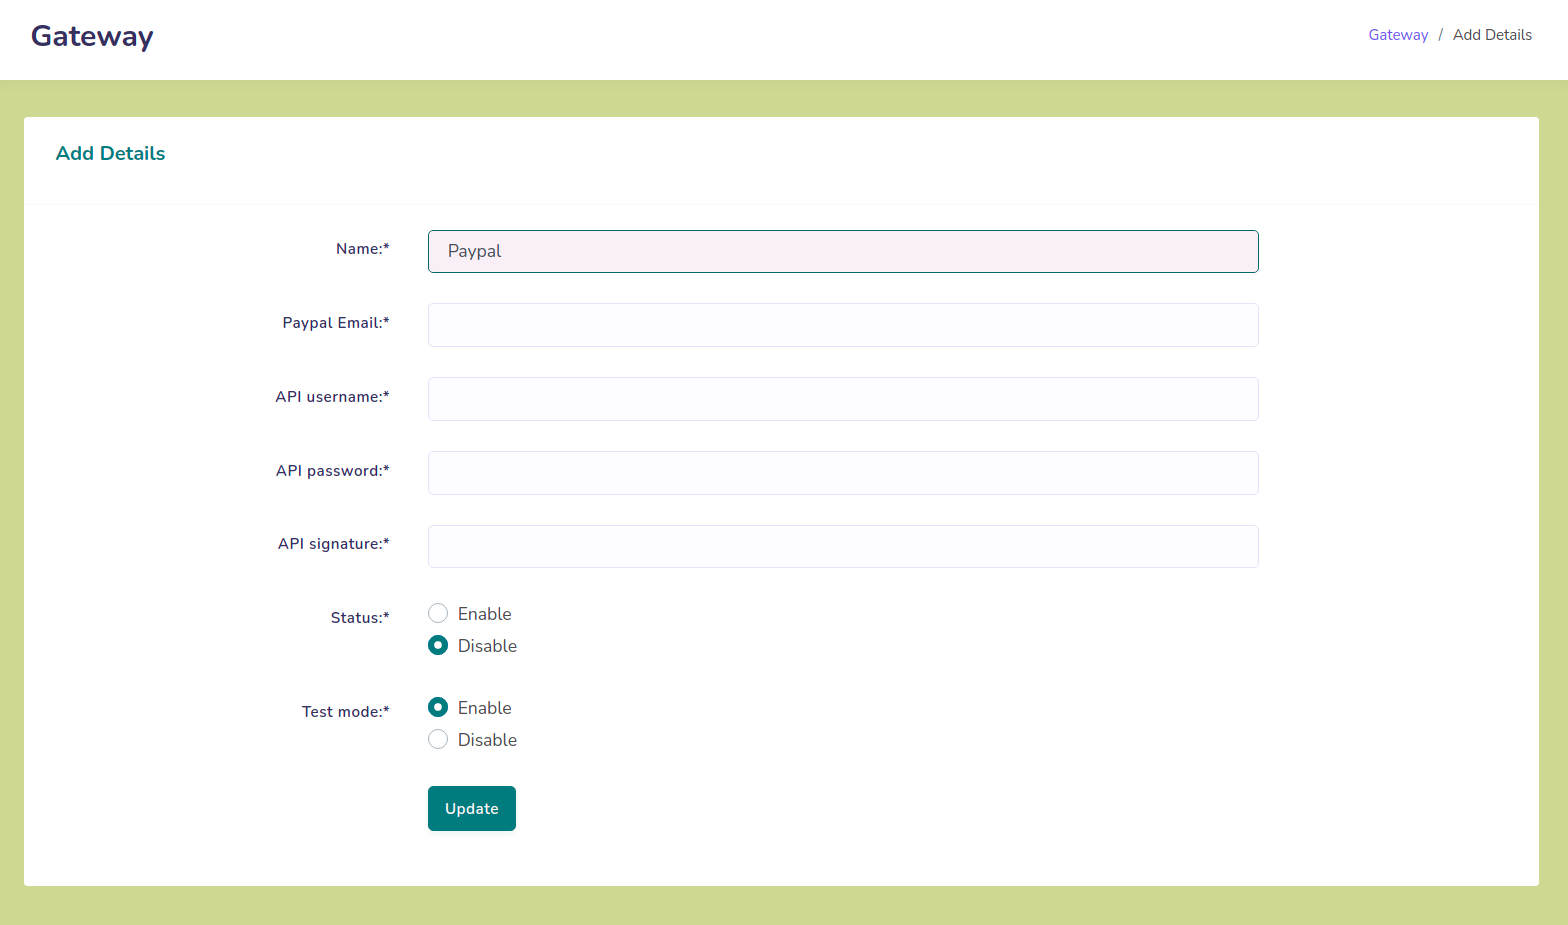Click the Name input field containing Paypal
The height and width of the screenshot is (925, 1568).
pyautogui.click(x=842, y=251)
